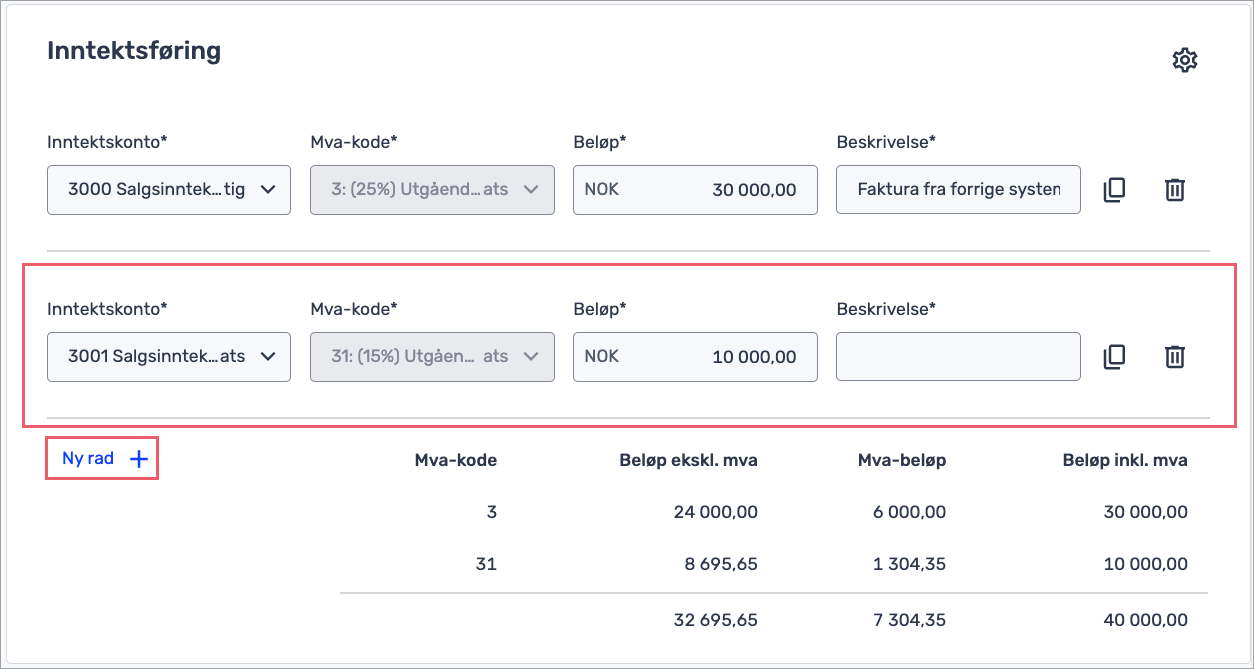Screen dimensions: 1254x669
Task: Click the plus icon beside Ny rad
Action: click(x=139, y=459)
